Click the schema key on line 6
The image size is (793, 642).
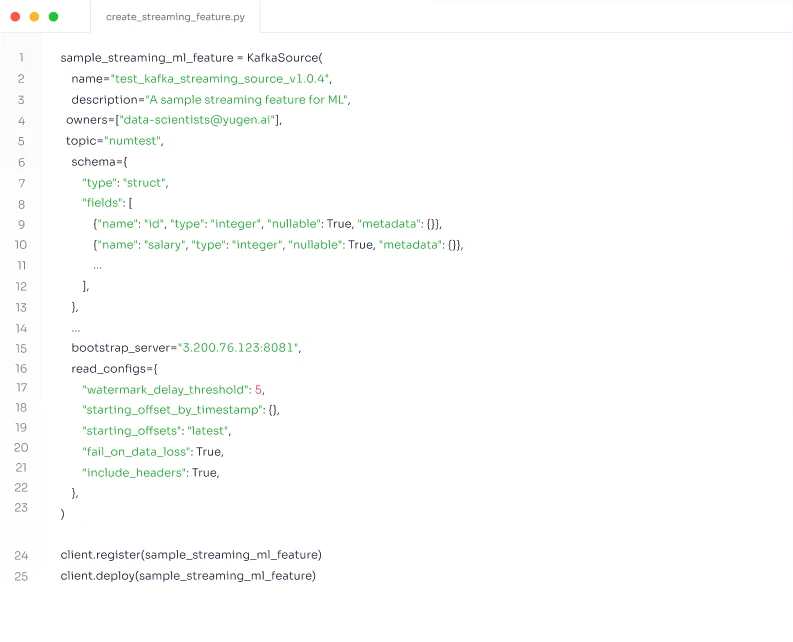point(94,162)
